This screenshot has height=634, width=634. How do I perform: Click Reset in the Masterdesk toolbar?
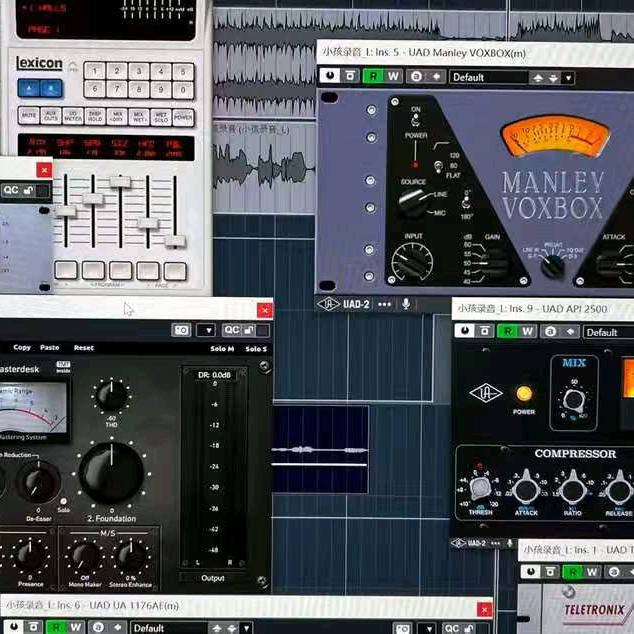(x=84, y=348)
